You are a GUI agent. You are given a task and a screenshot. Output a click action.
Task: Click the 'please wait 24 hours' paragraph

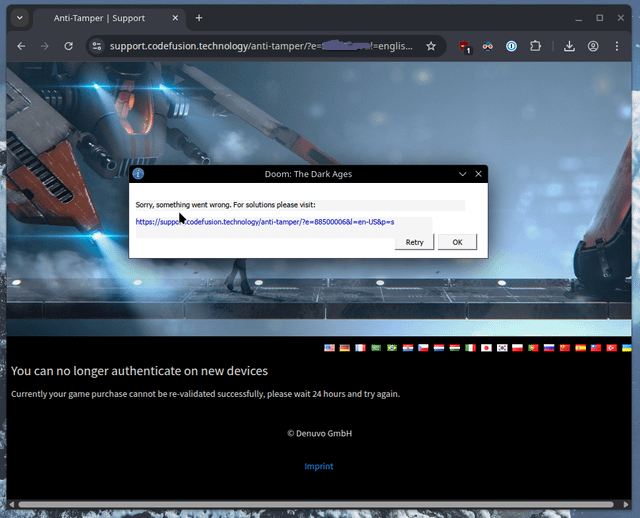[x=205, y=394]
